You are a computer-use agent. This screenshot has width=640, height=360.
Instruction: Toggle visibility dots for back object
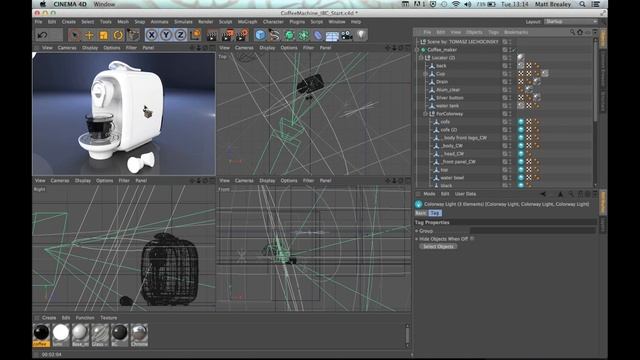pos(510,66)
